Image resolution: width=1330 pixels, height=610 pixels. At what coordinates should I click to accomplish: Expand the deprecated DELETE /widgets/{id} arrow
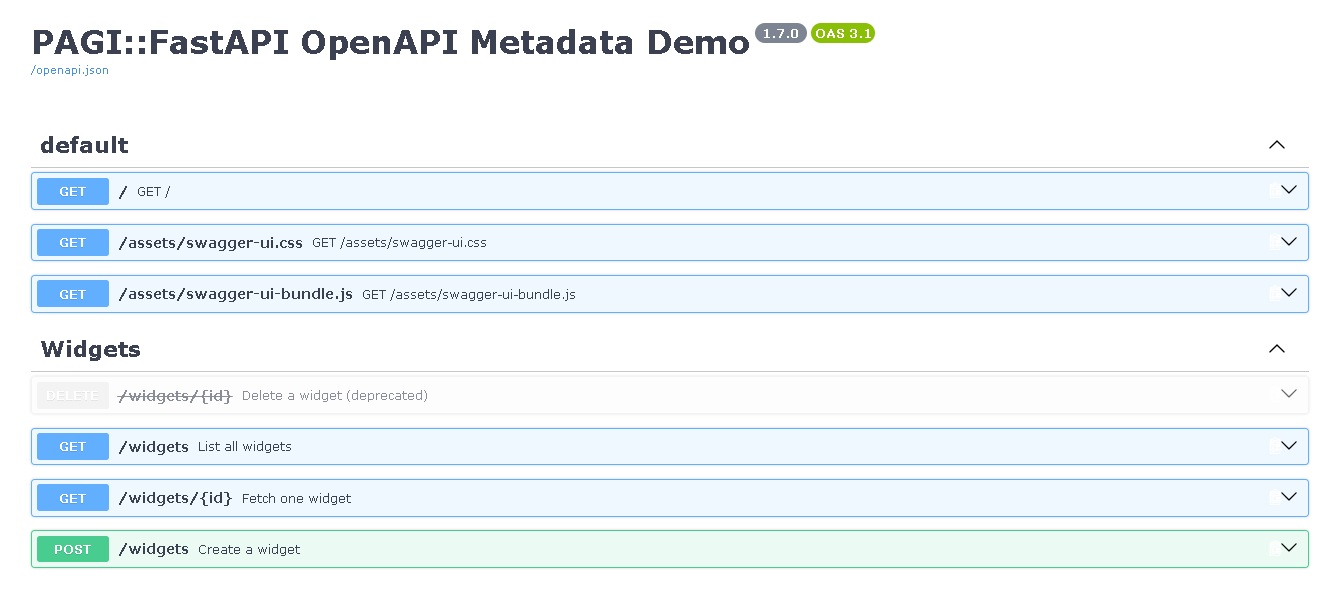tap(1288, 395)
